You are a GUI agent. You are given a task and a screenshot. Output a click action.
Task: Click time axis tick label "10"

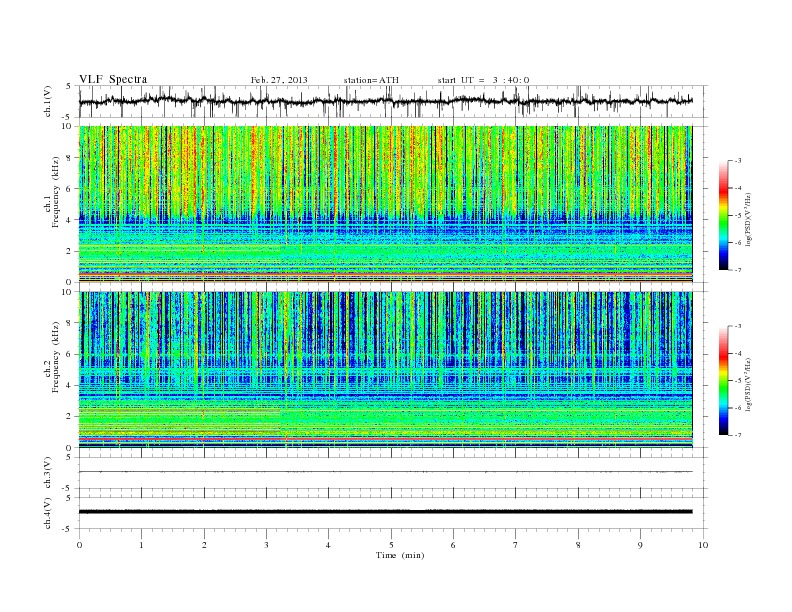click(703, 545)
